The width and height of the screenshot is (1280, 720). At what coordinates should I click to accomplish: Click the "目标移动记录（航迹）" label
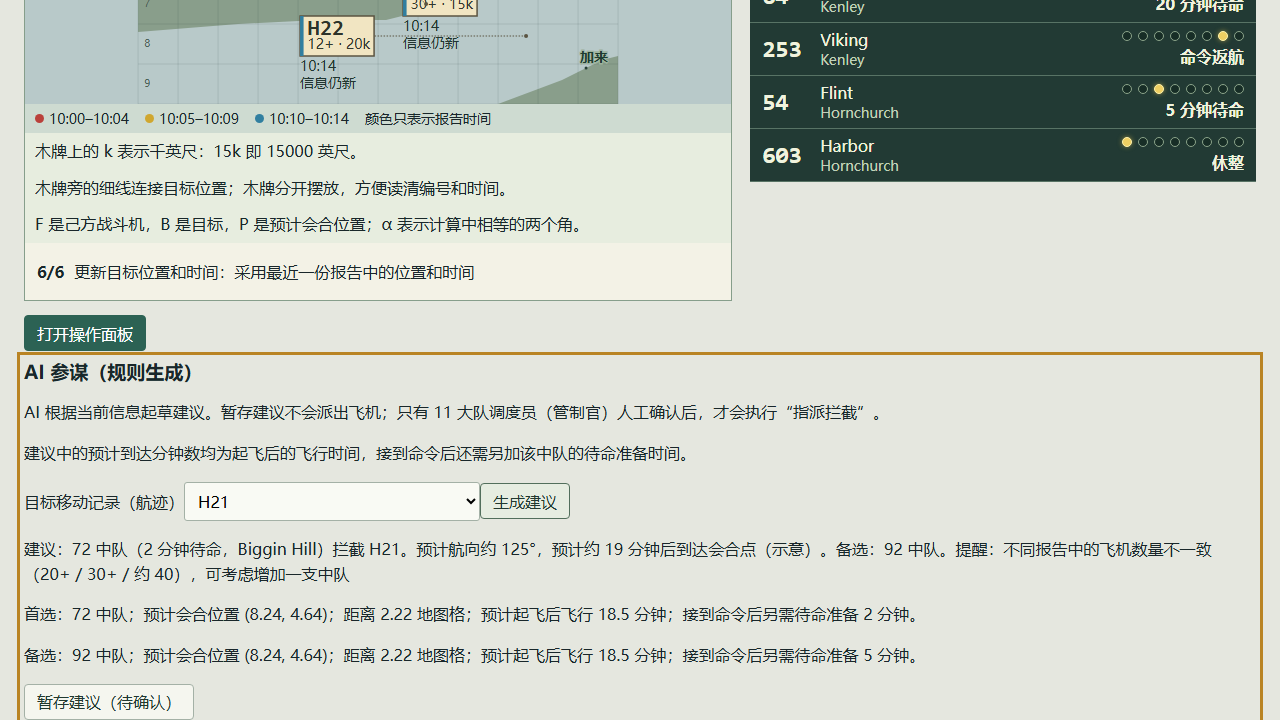click(101, 502)
